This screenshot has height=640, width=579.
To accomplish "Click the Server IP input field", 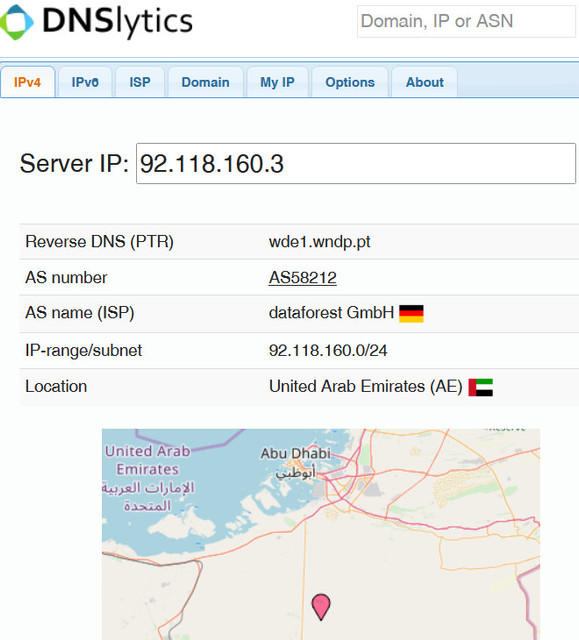I will [356, 163].
